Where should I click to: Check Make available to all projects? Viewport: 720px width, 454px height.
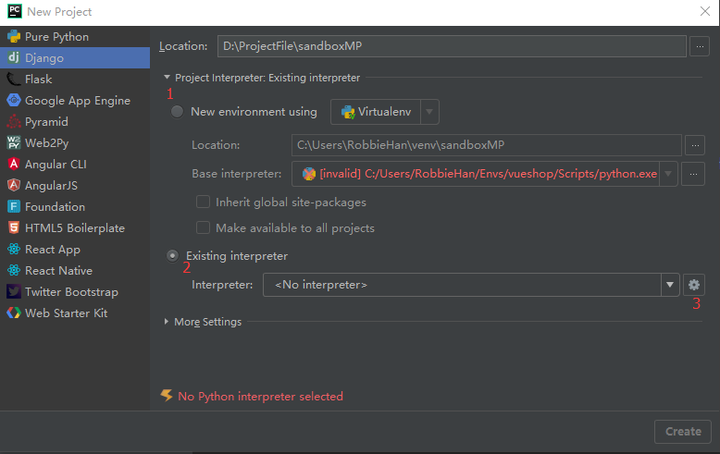click(203, 228)
